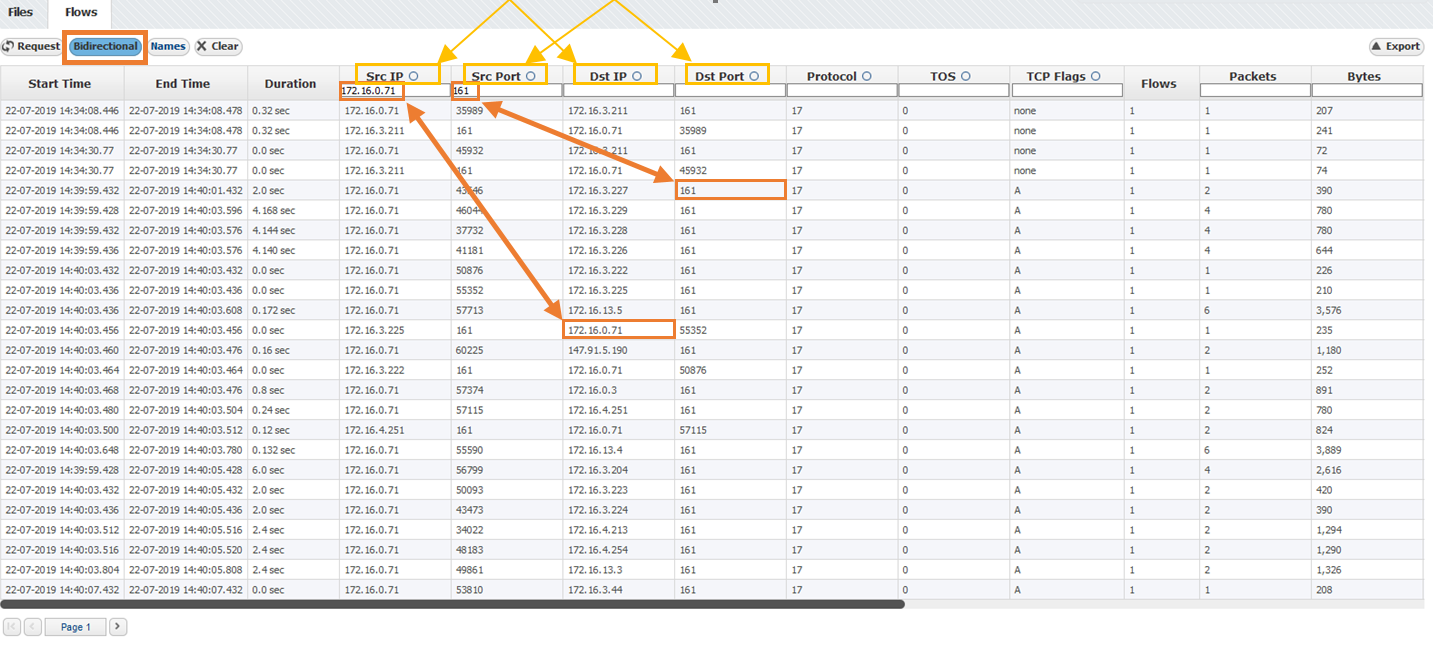Select the Src IP radio button
Screen dimensions: 1433x647
(x=413, y=76)
